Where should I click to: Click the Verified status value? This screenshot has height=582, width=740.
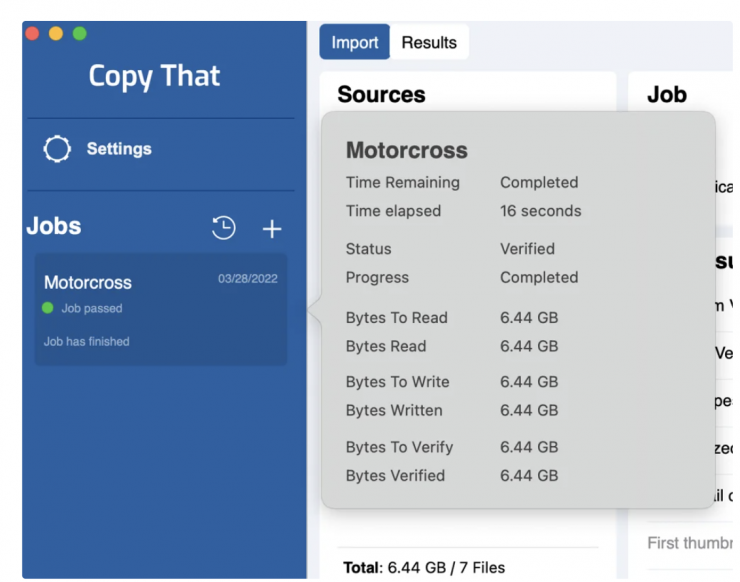click(x=527, y=249)
